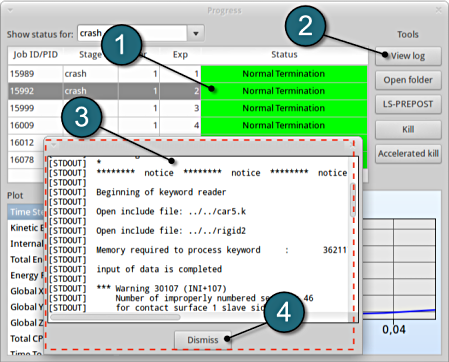
Task: Select job row 15989
Action: [x=188, y=74]
